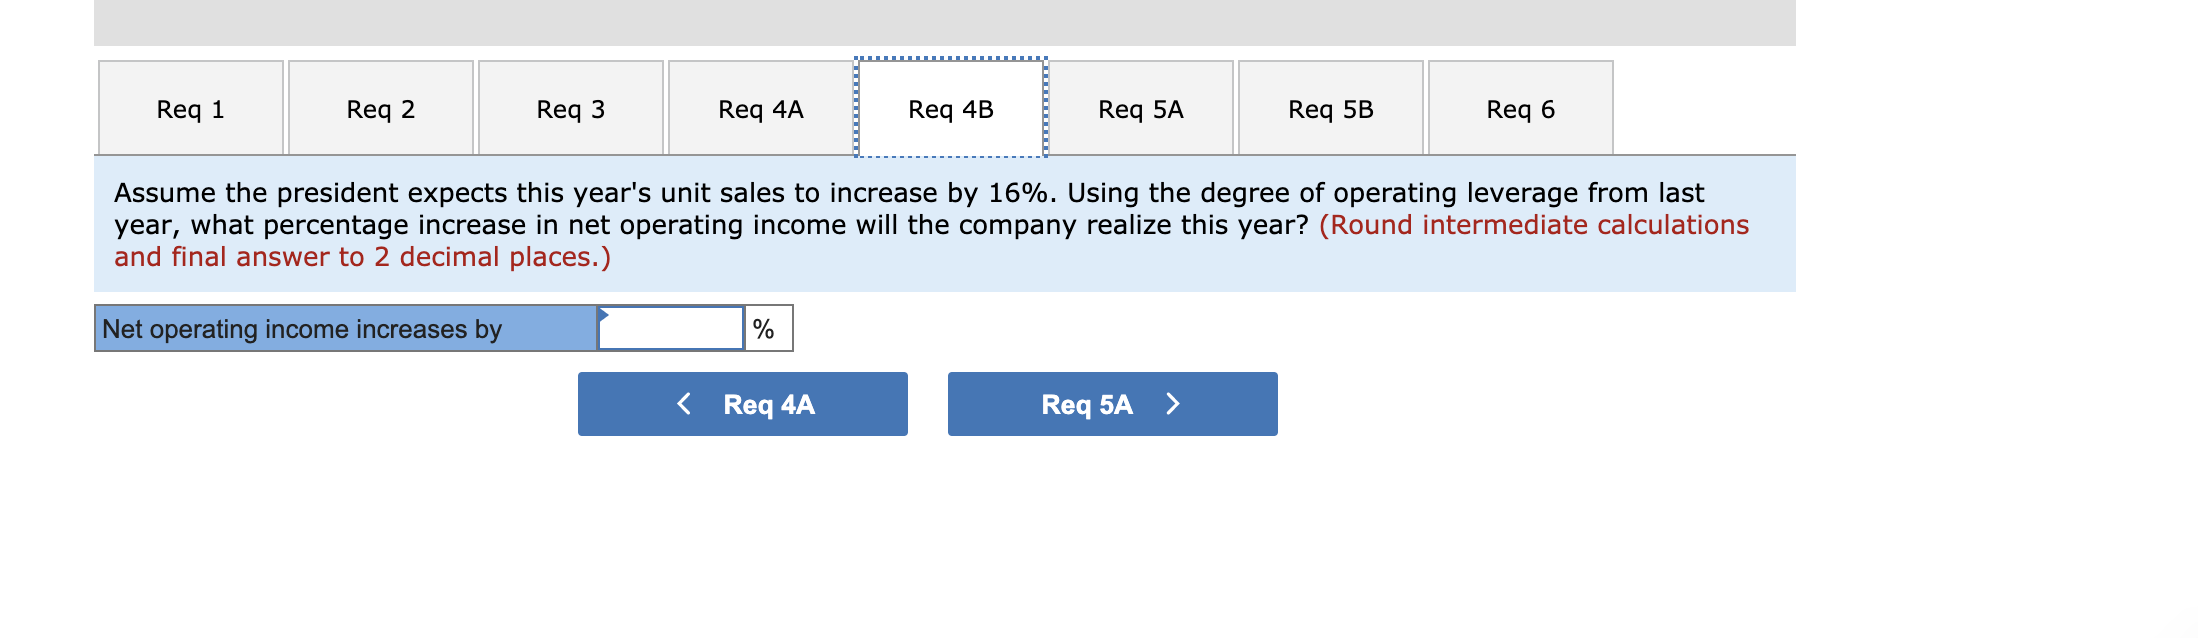Viewport: 2198px width, 638px height.
Task: Select the Req 3 tab
Action: (x=570, y=108)
